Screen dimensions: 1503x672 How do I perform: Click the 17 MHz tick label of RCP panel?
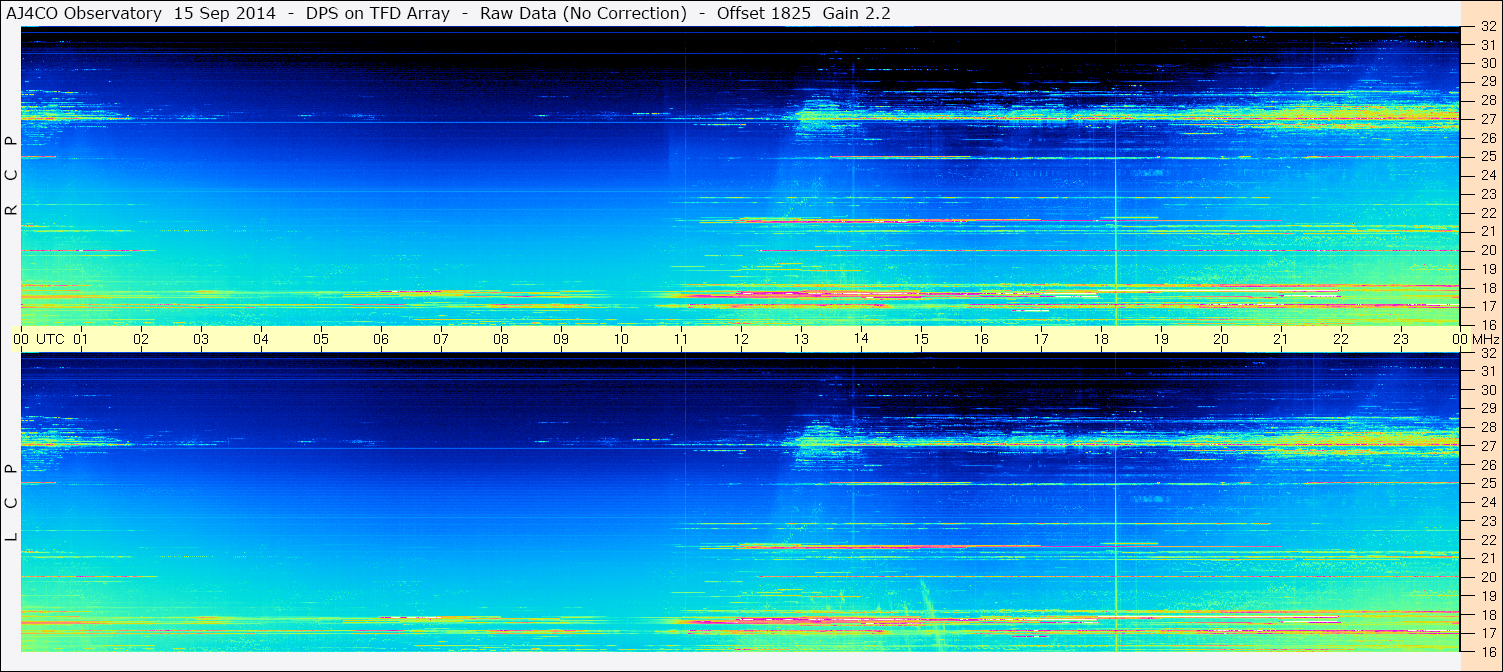pos(1488,306)
